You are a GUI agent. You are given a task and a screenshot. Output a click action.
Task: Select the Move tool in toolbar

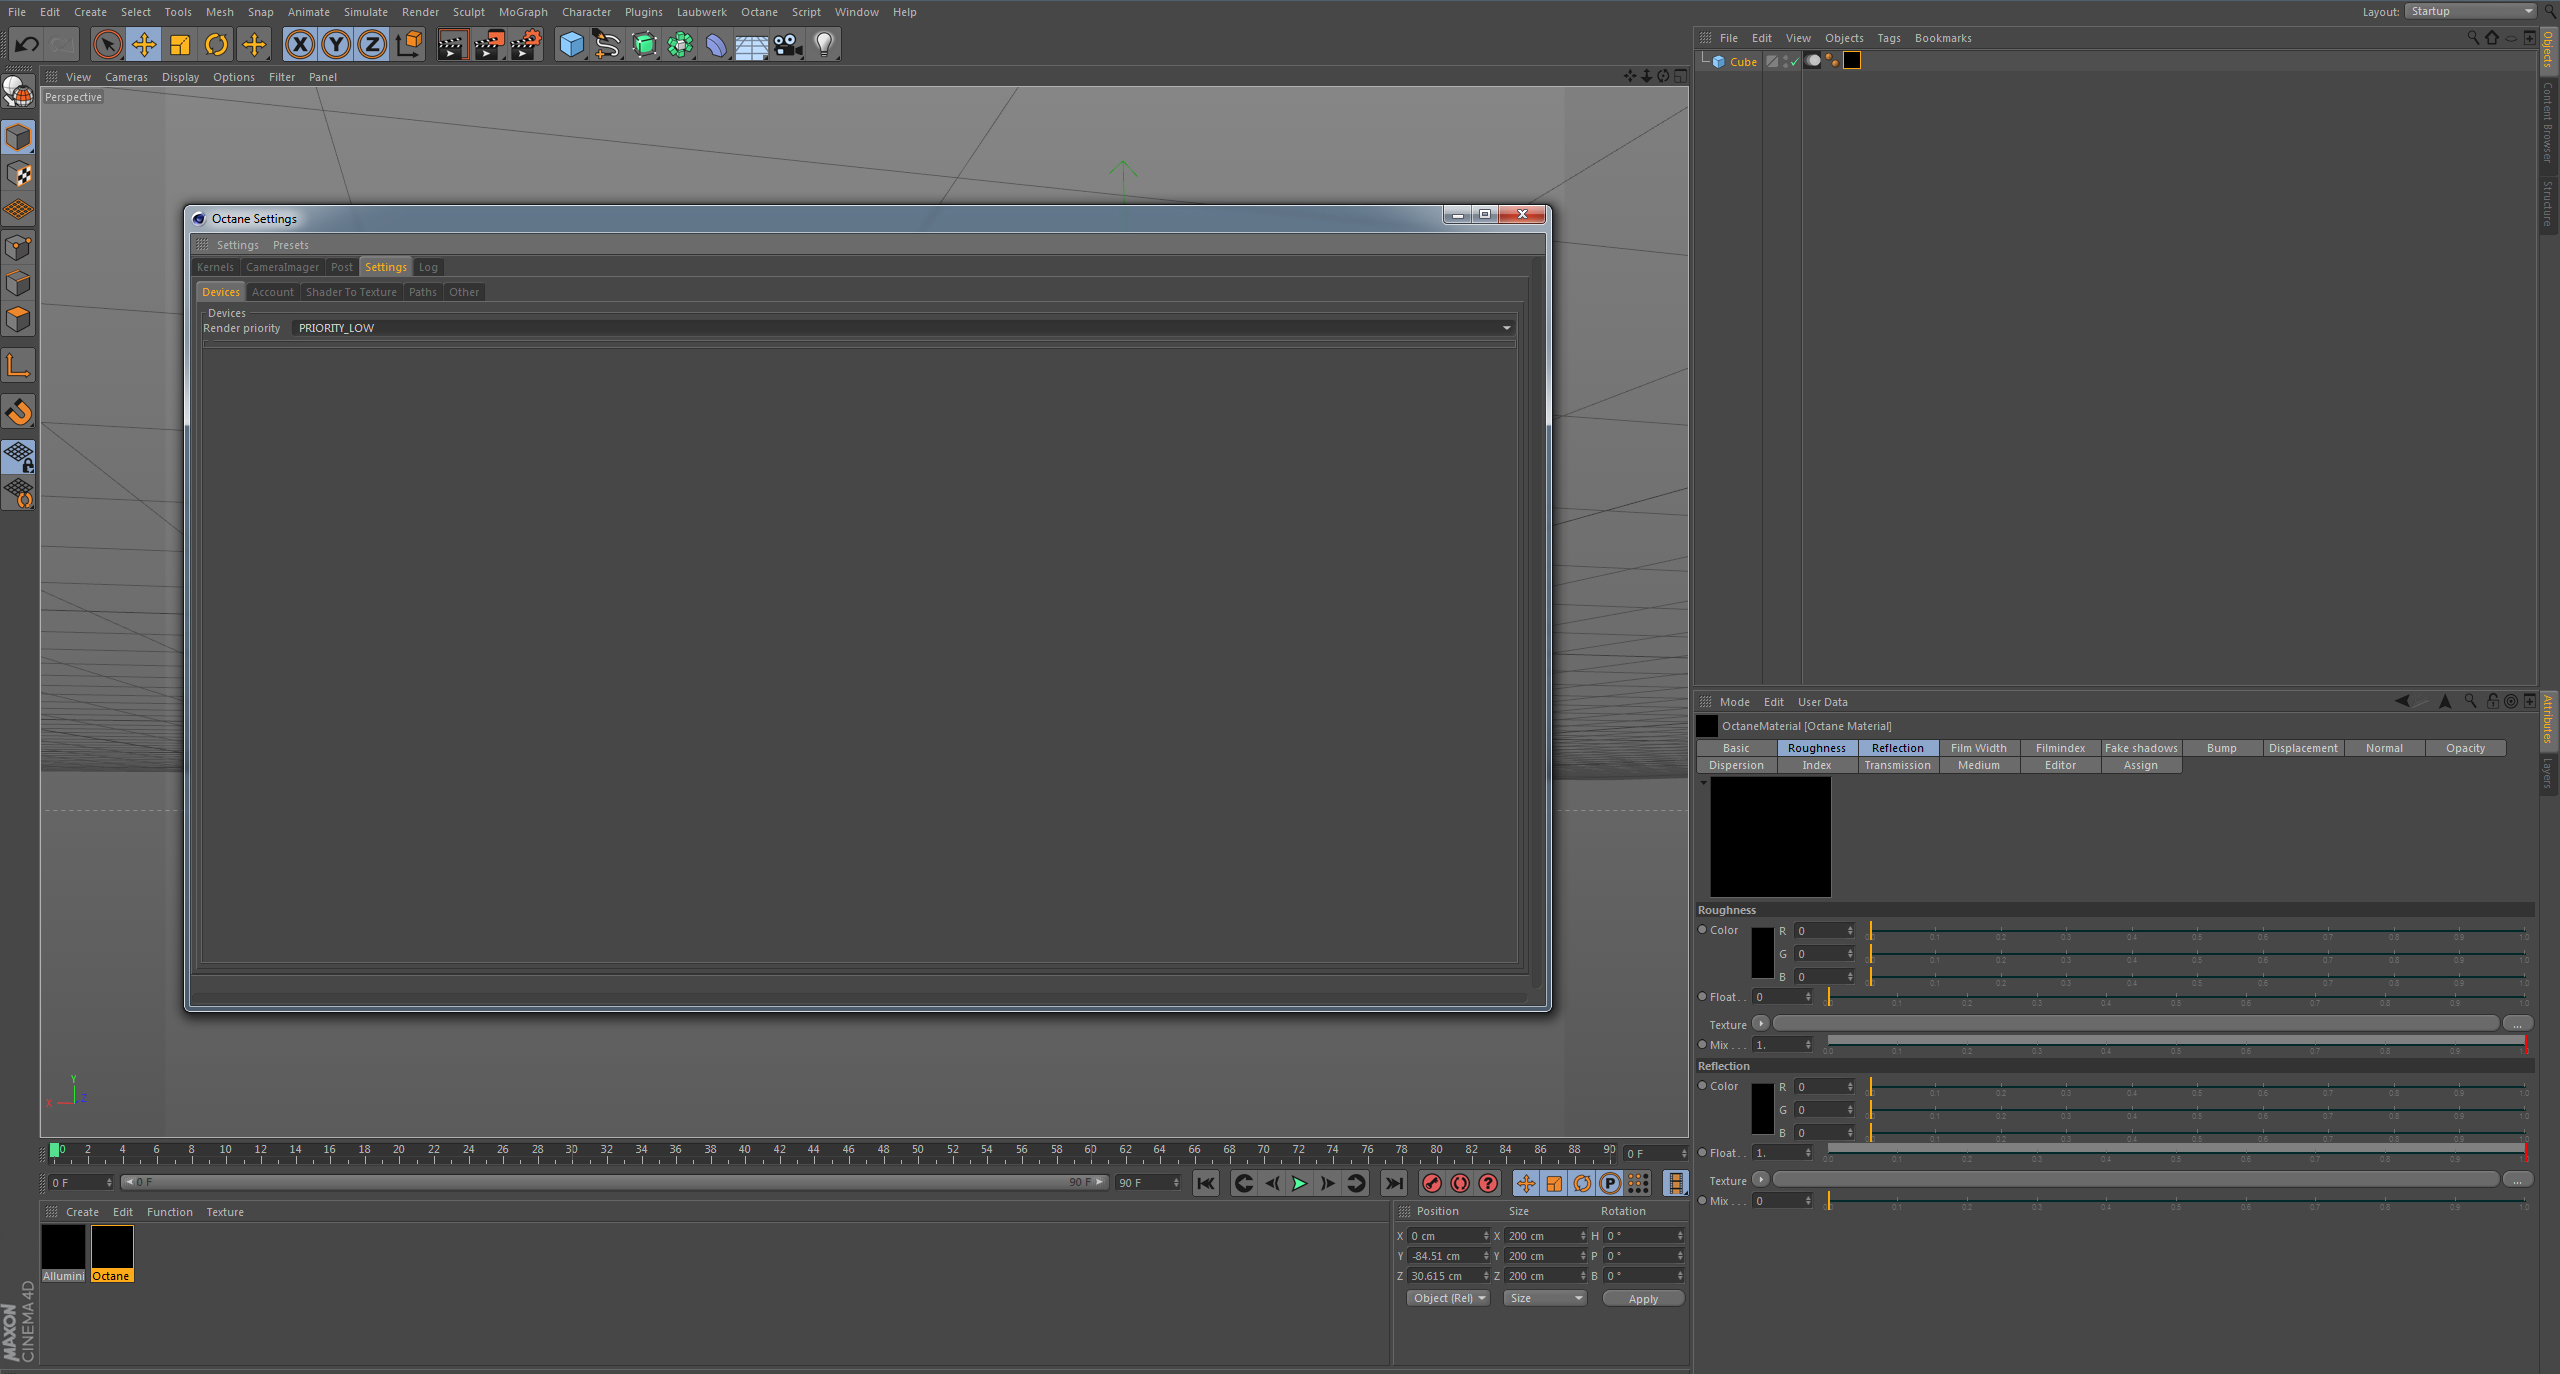(144, 45)
